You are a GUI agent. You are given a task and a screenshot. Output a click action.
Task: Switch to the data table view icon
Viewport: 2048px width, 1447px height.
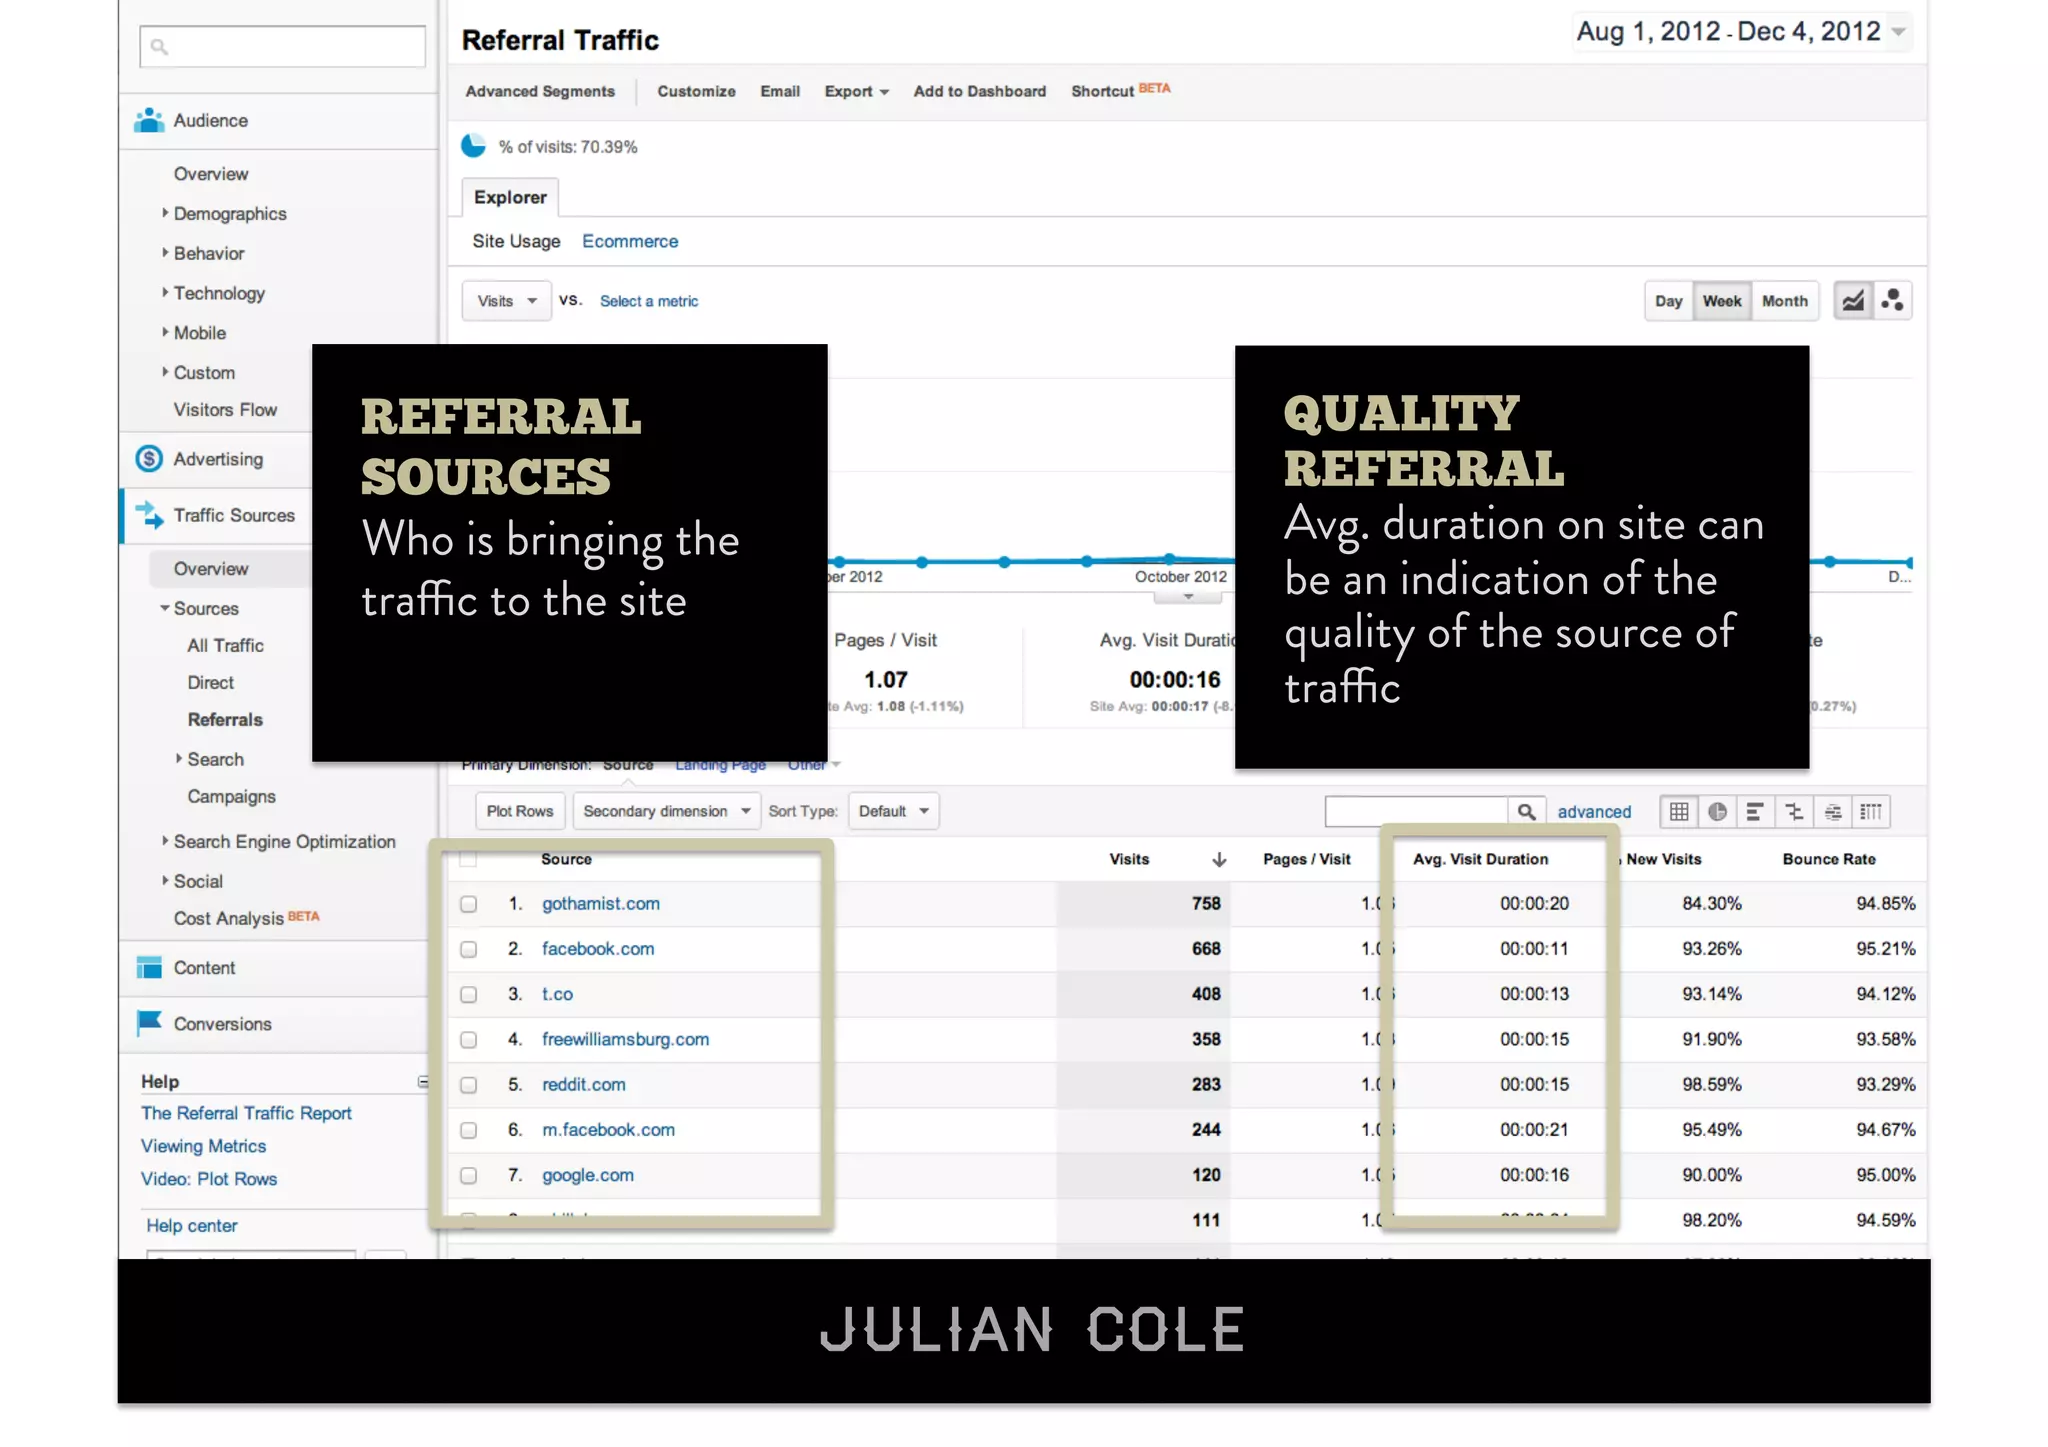pos(1679,812)
